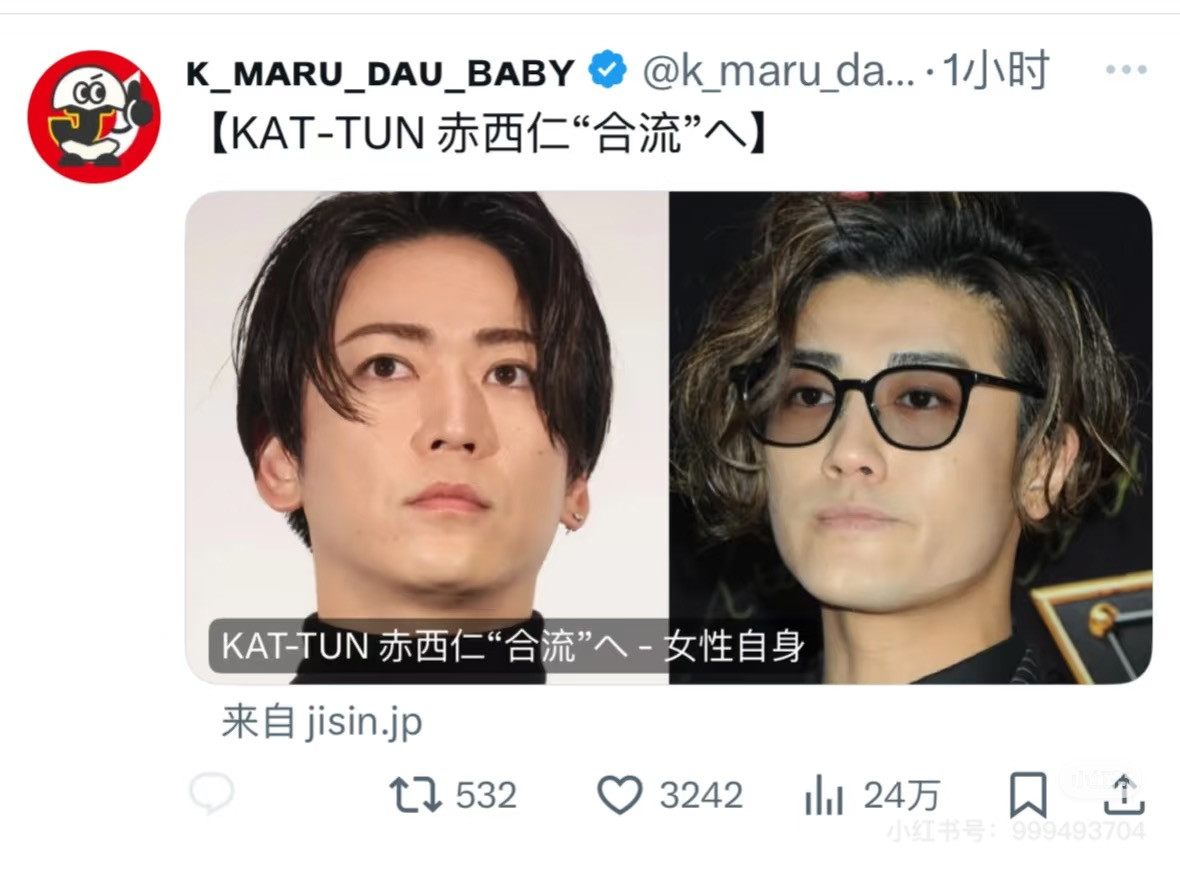Viewport: 1180px width, 872px height.
Task: Open the right photo with glasses
Action: pyautogui.click(x=911, y=437)
